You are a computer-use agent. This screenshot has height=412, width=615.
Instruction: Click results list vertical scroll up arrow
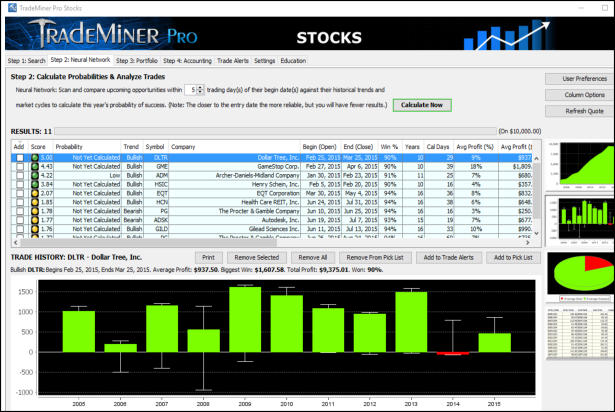537,158
